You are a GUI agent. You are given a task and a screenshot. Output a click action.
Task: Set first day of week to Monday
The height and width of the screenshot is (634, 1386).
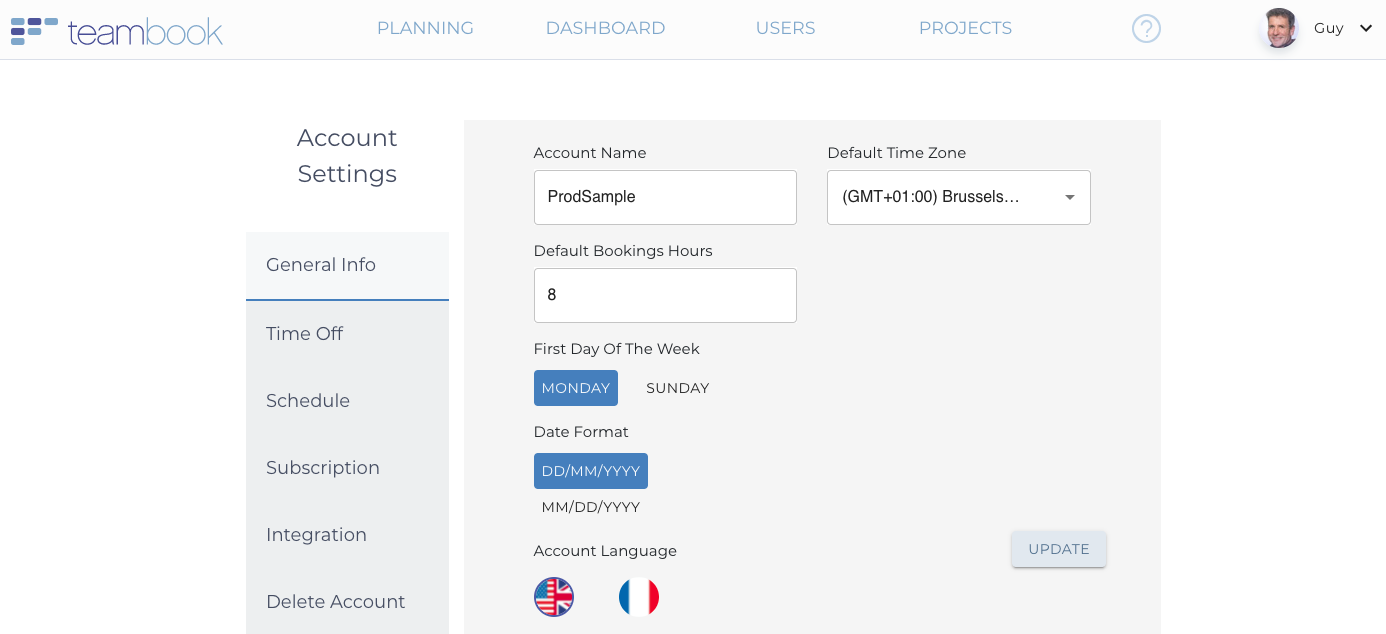click(x=576, y=388)
